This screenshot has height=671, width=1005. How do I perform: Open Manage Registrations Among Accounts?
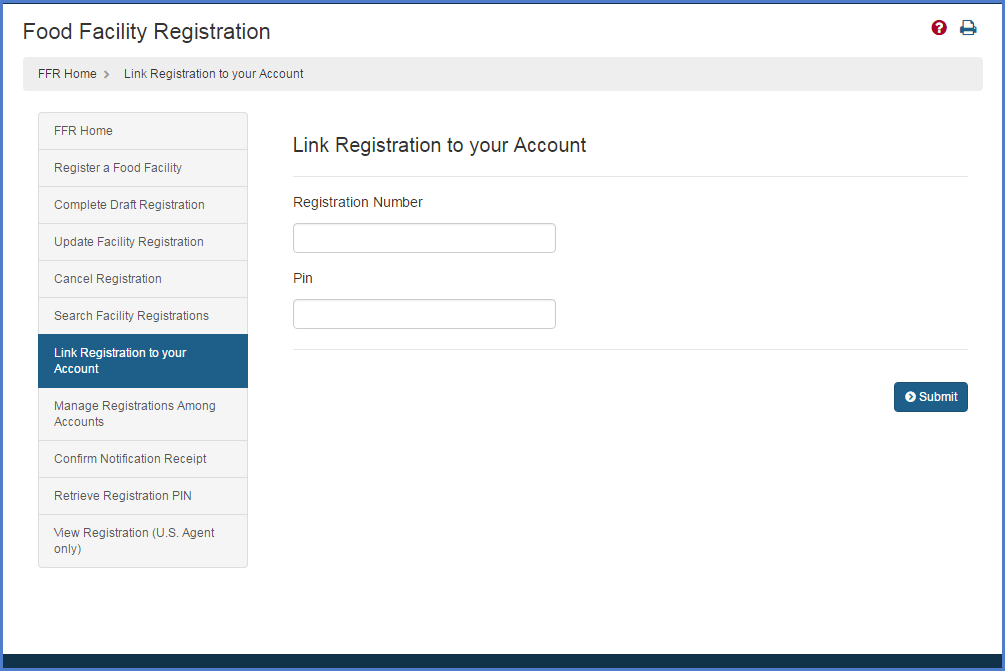tap(135, 414)
